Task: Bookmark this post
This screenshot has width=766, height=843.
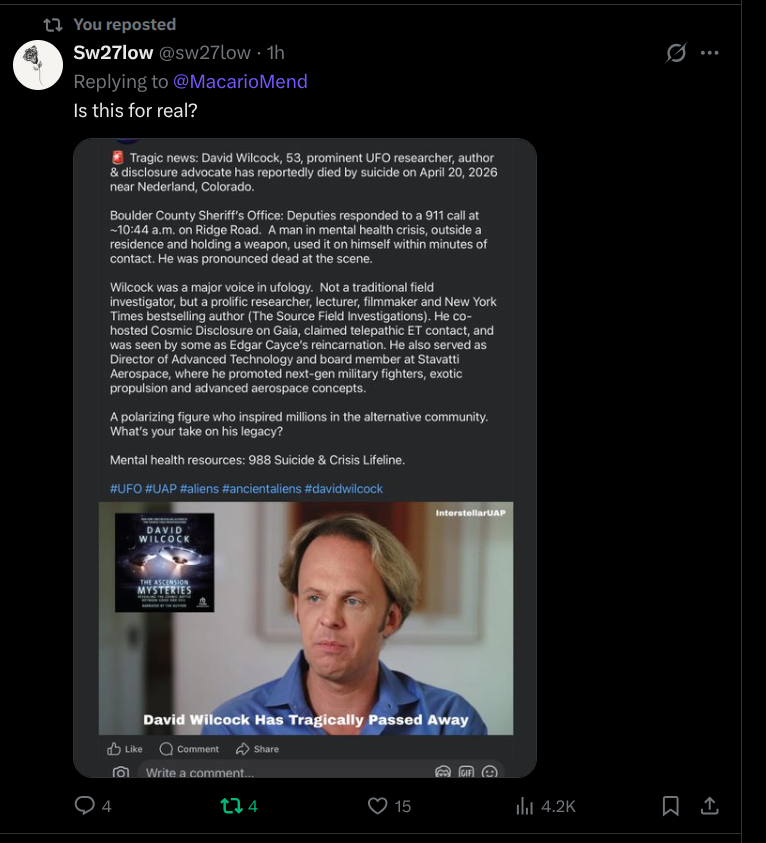Action: point(671,805)
